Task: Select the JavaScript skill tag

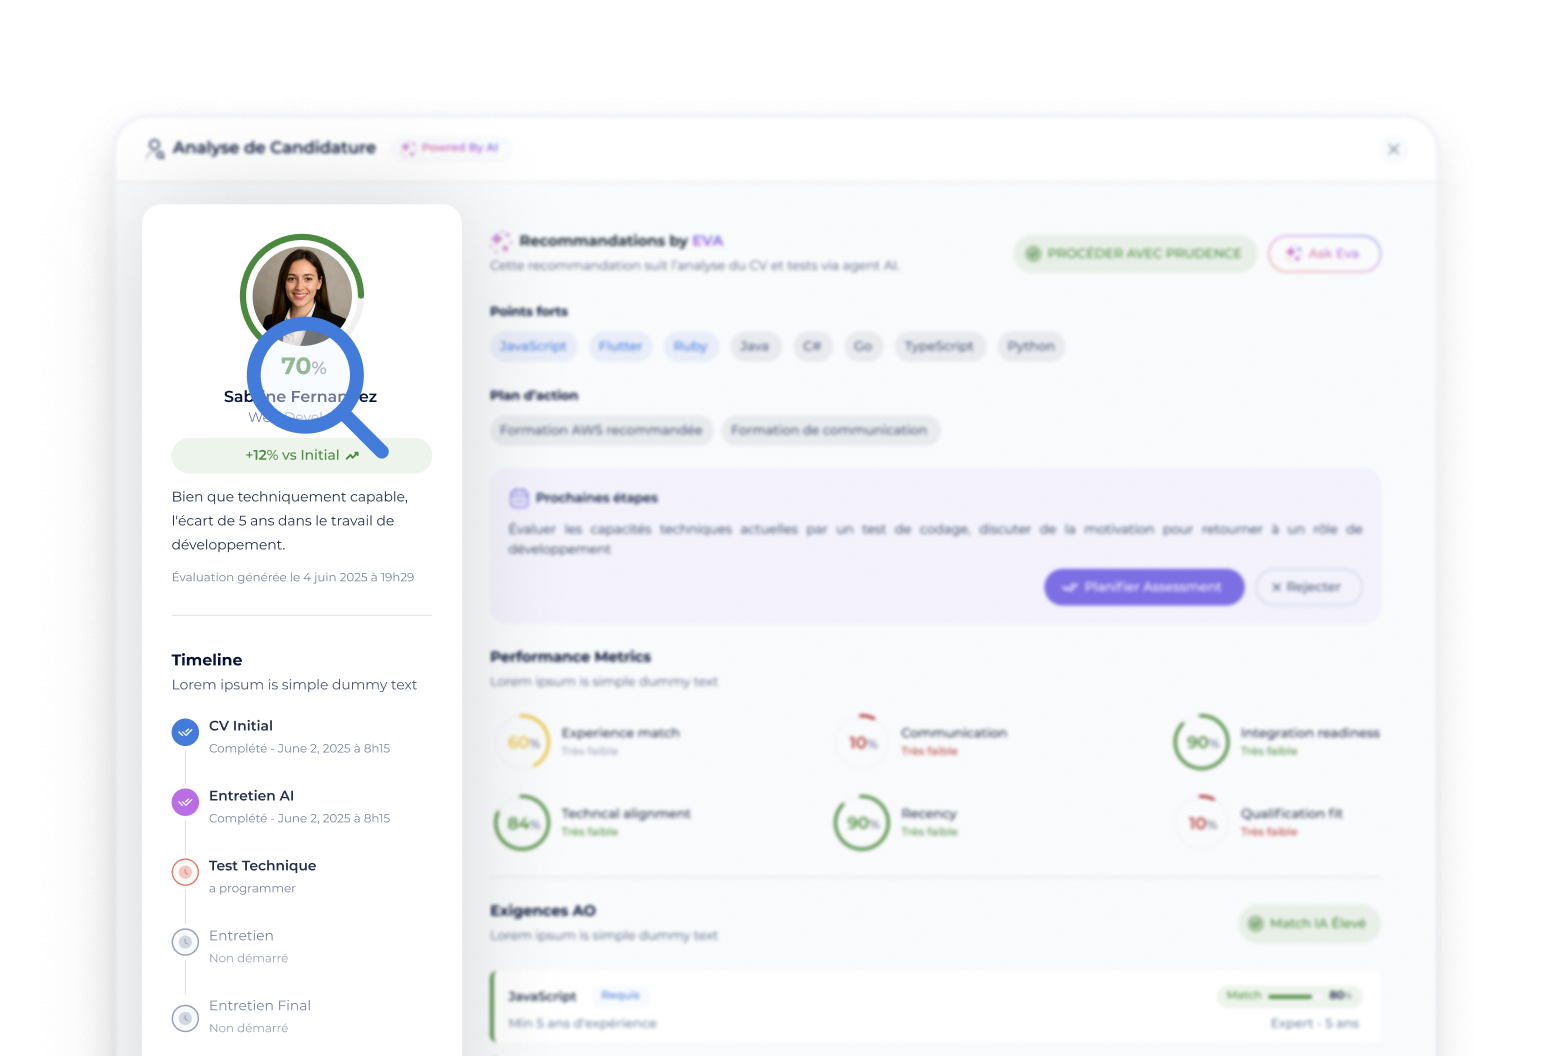Action: pyautogui.click(x=533, y=346)
